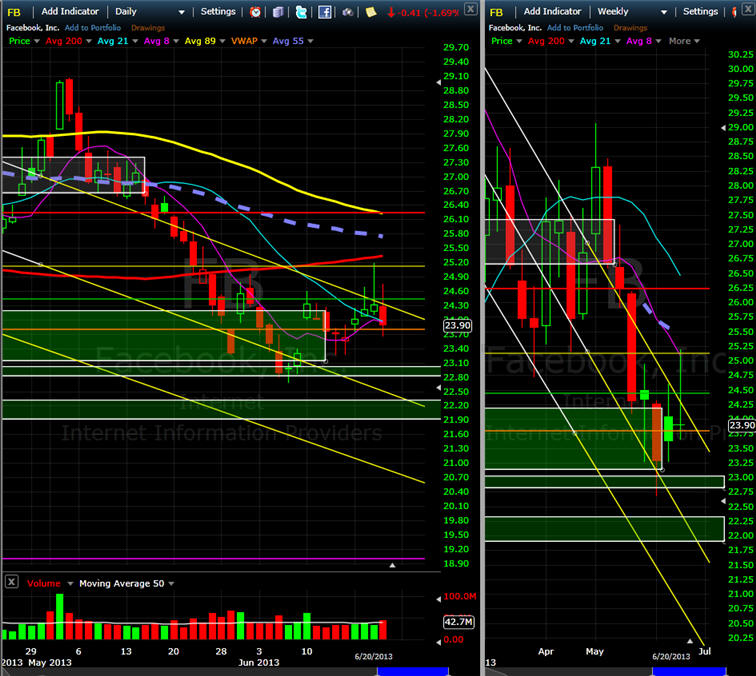This screenshot has height=676, width=756.
Task: Click the Apr label on weekly time axis
Action: pos(546,651)
